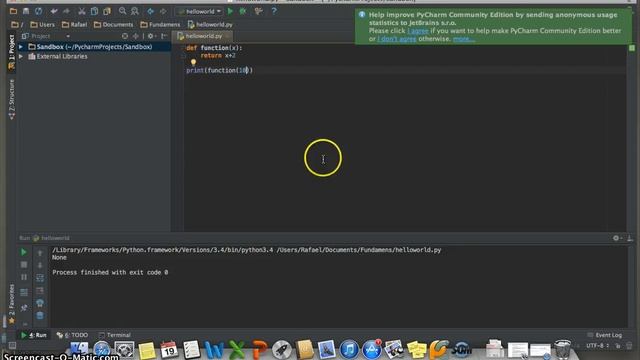Click the Replace toolbar icon
Image resolution: width=640 pixels, height=360 pixels.
(135, 11)
